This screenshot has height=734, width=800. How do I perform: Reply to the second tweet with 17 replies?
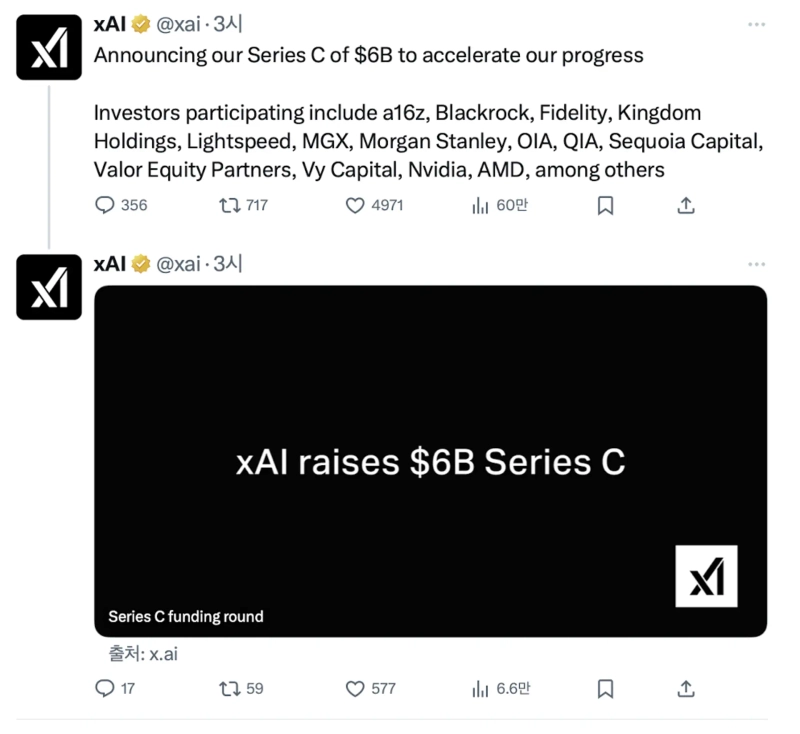[106, 688]
